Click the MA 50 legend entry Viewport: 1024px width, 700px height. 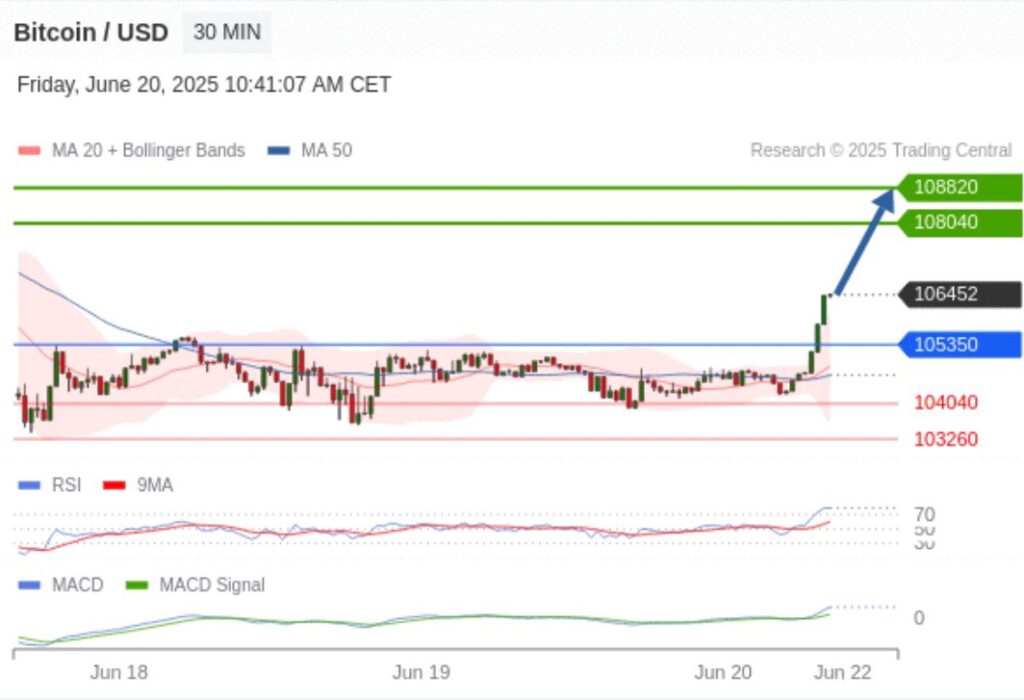point(311,151)
